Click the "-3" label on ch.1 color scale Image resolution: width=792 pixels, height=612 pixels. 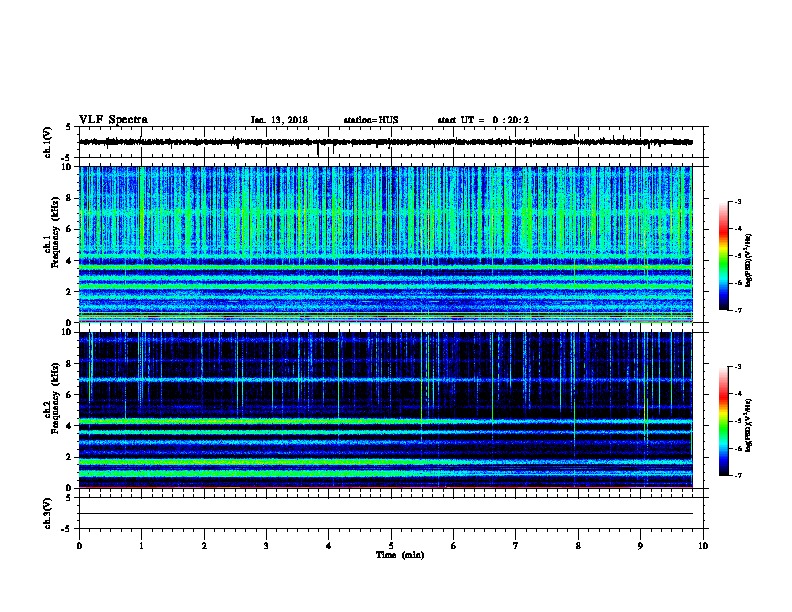tap(737, 202)
